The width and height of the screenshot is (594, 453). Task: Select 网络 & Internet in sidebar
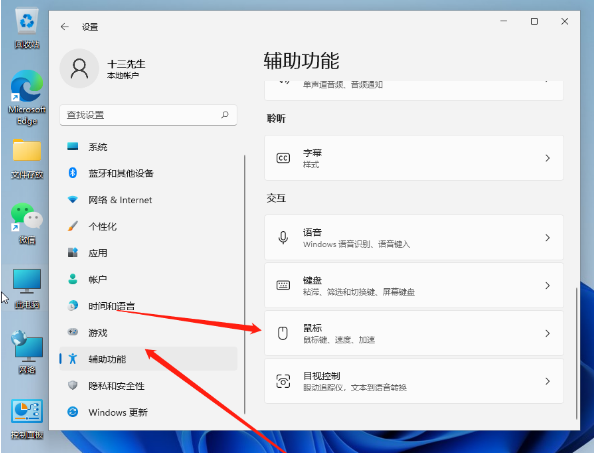click(x=148, y=200)
